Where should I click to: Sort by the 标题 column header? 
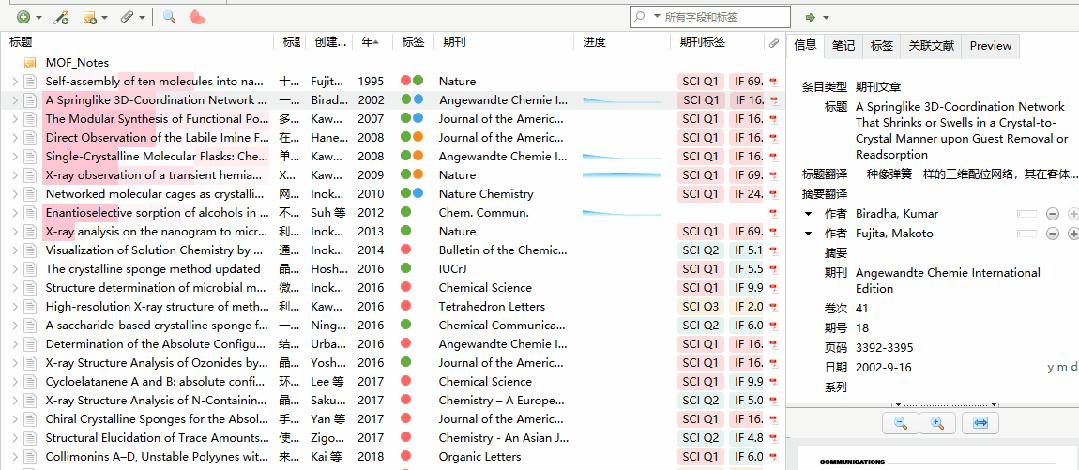138,43
